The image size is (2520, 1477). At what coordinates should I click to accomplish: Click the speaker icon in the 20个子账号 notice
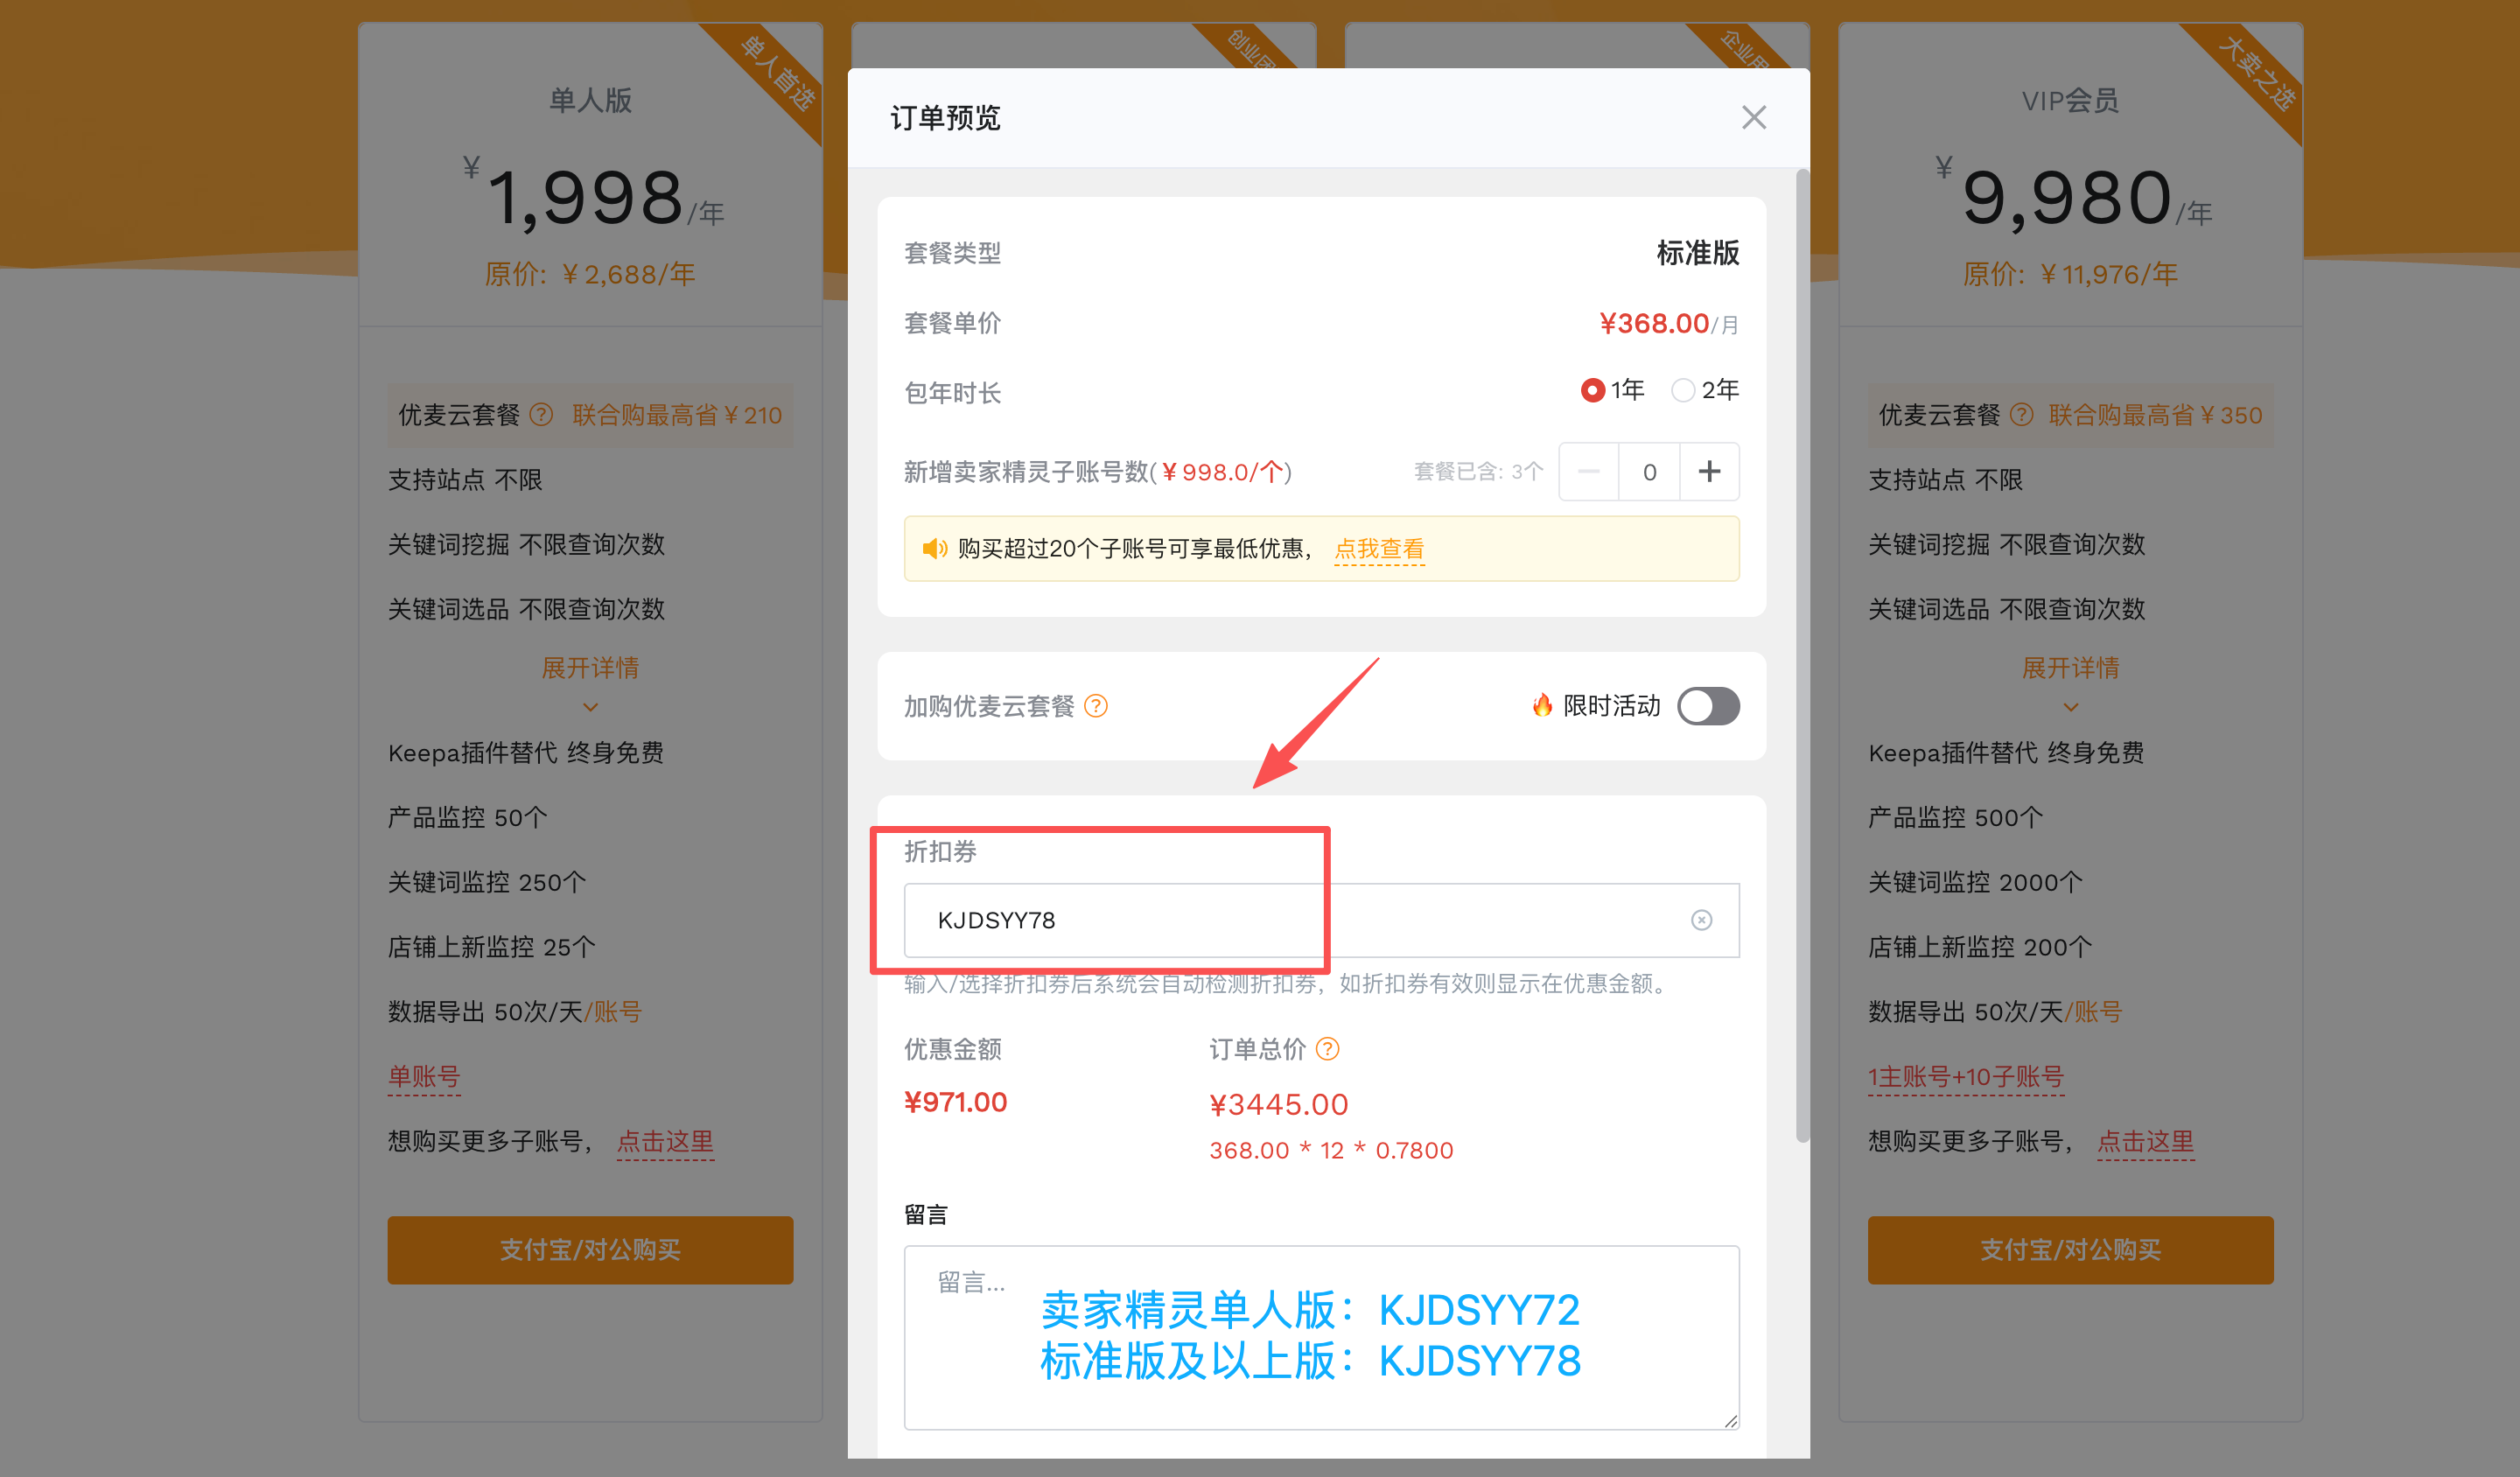pos(934,549)
